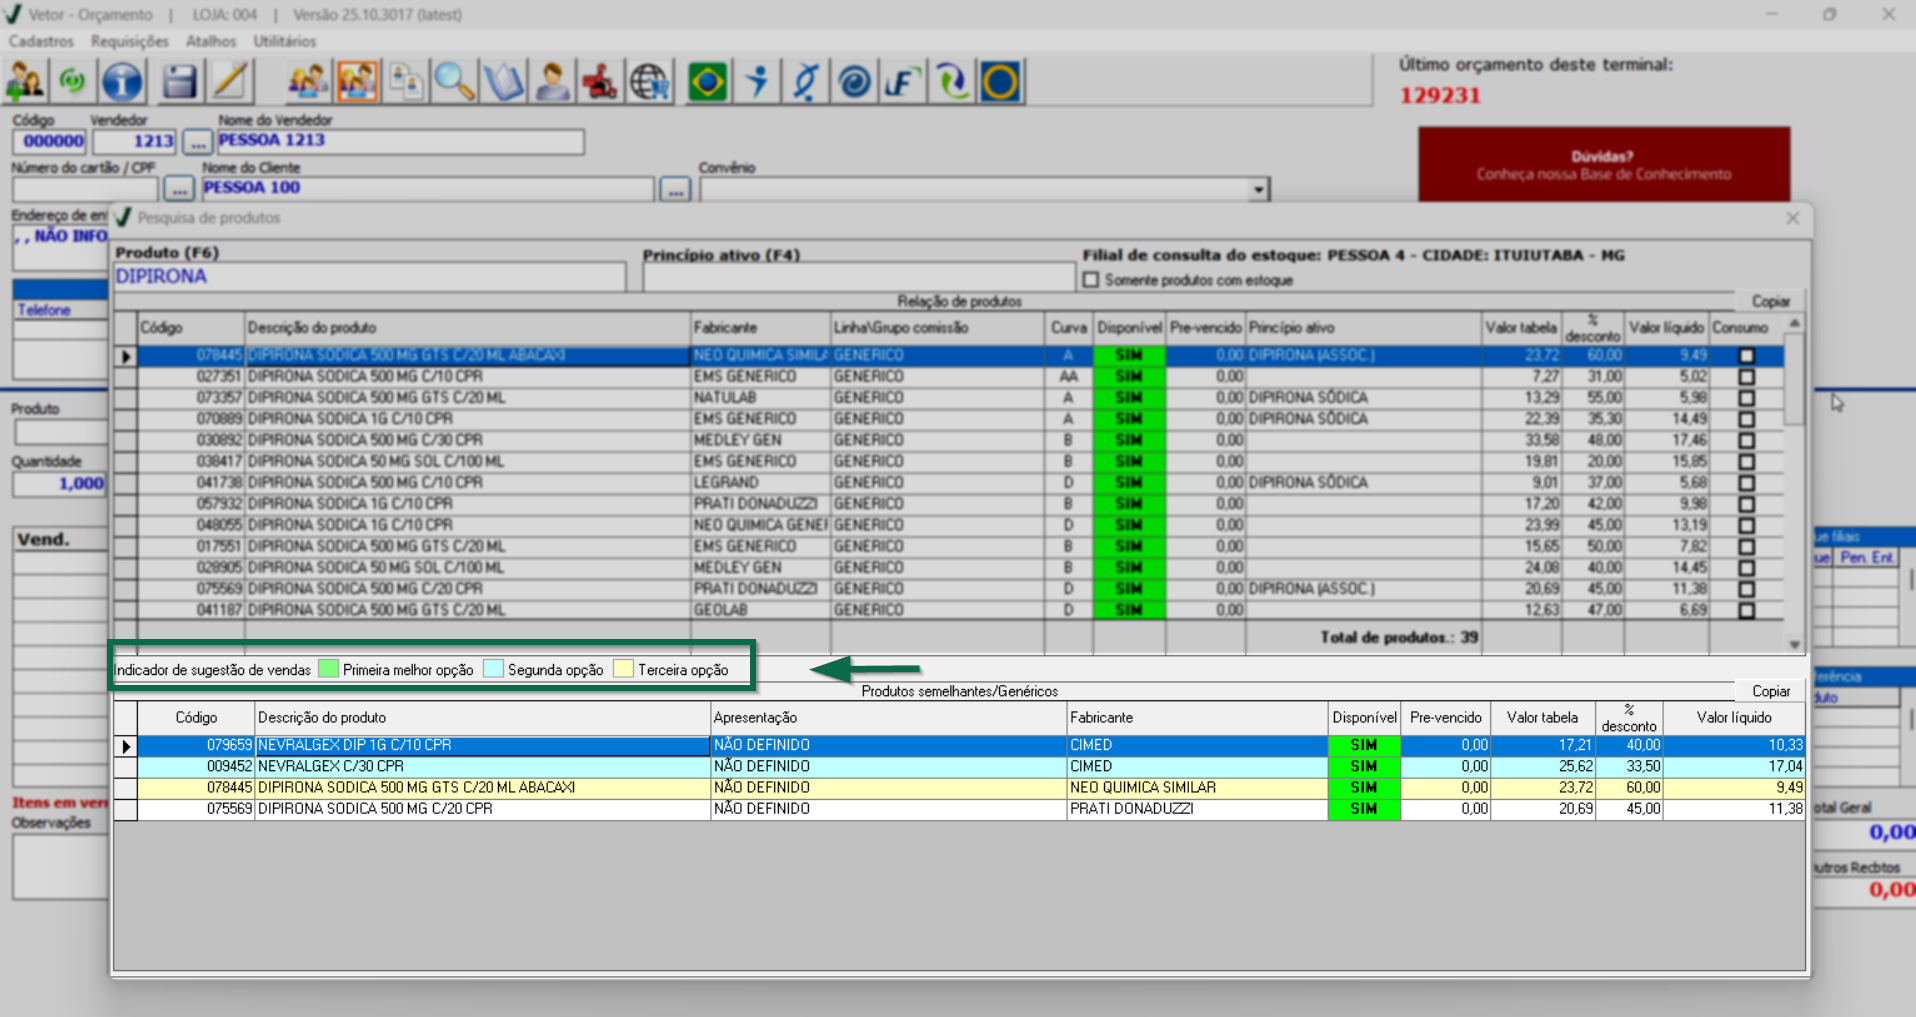Click the Brazil flag toolbar icon

[707, 81]
